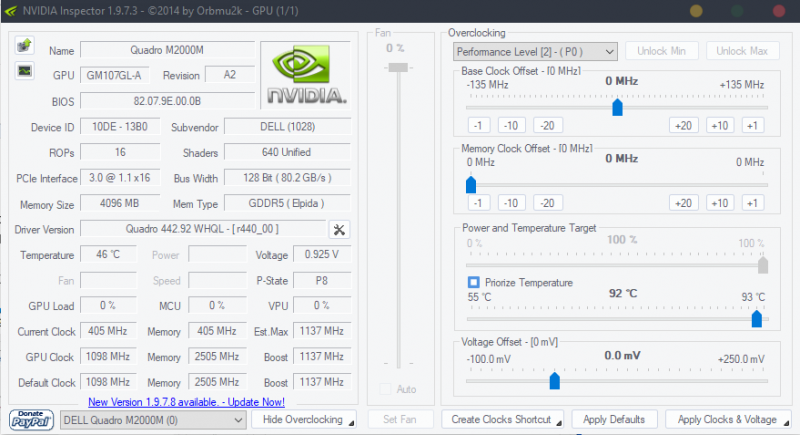This screenshot has width=800, height=435.
Task: Increase base clock offset by 20
Action: (x=683, y=125)
